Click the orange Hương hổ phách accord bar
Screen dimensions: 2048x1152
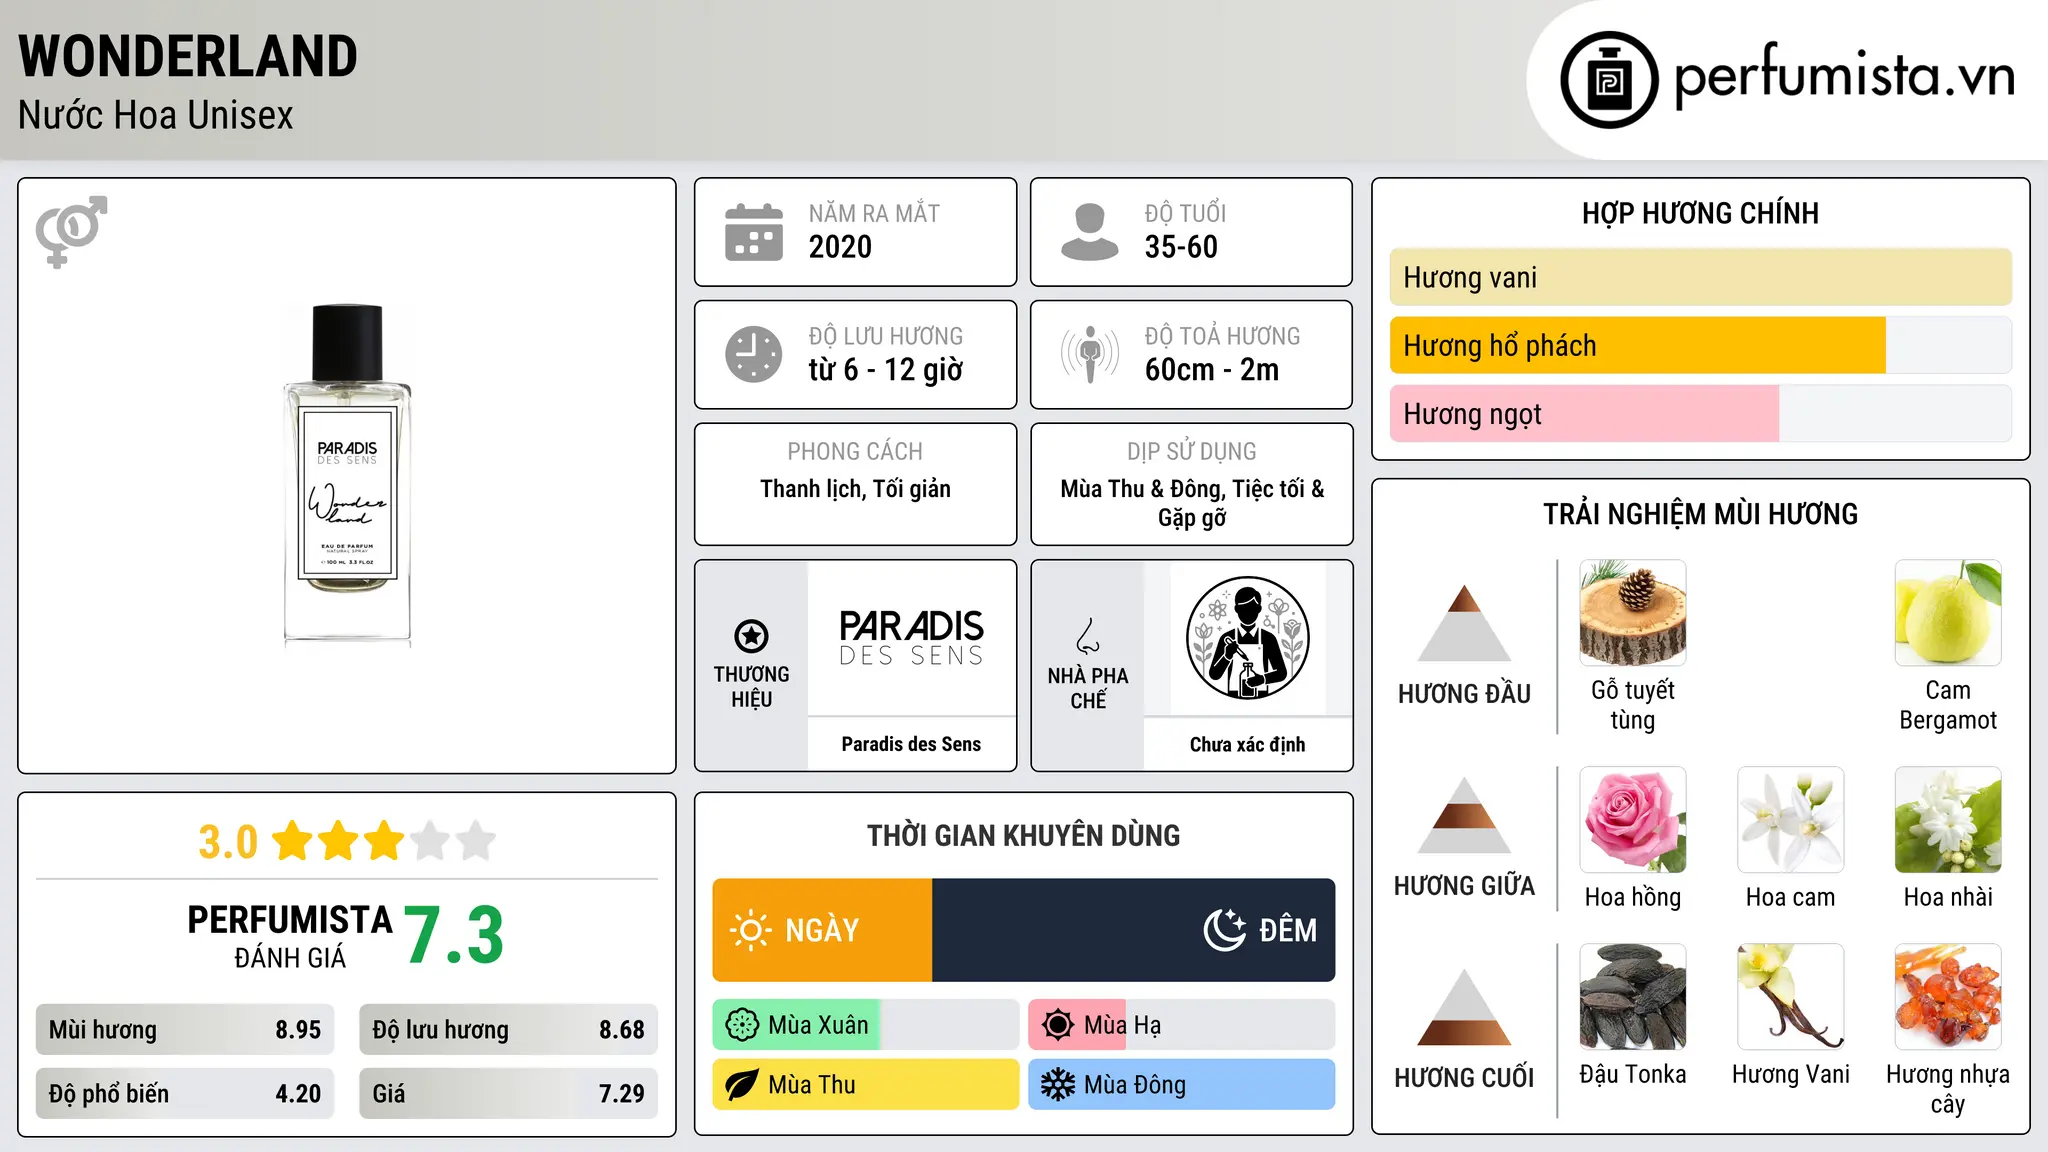click(x=1638, y=345)
